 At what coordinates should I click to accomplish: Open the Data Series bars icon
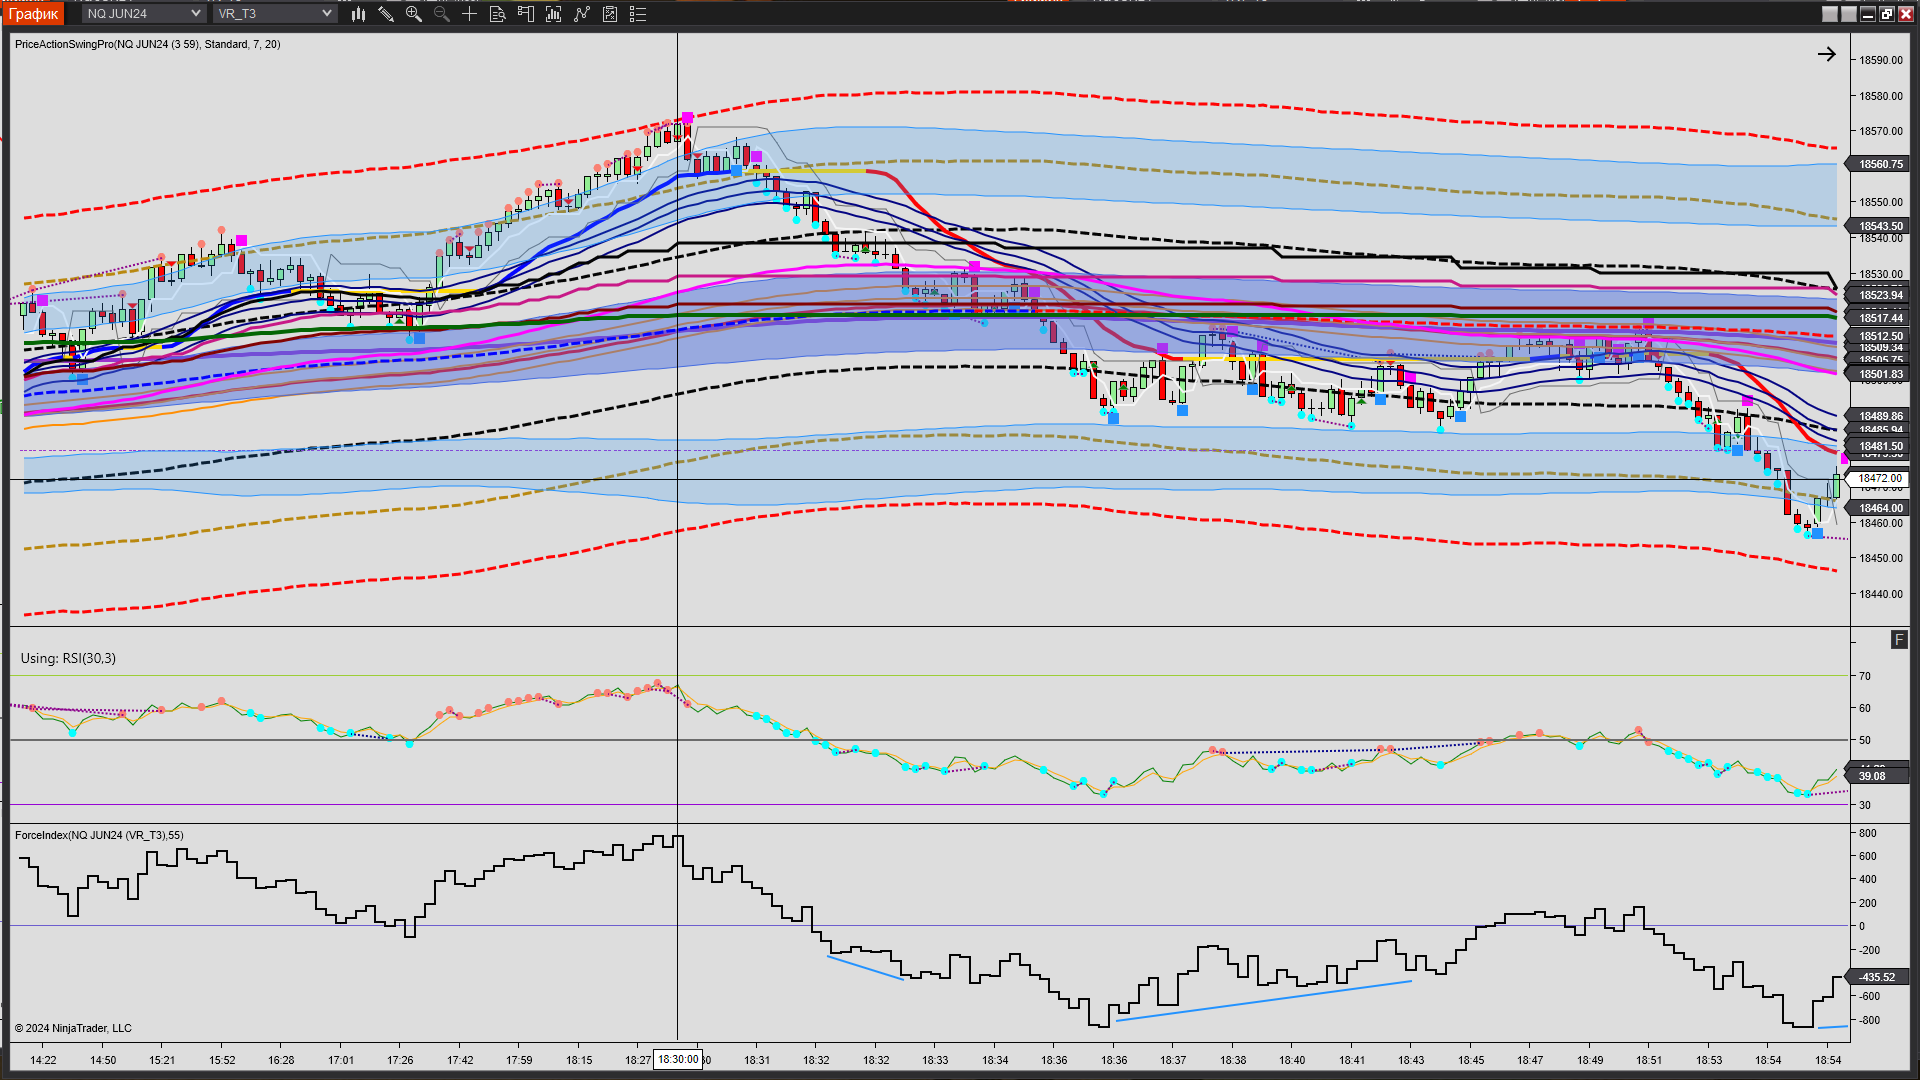[554, 14]
